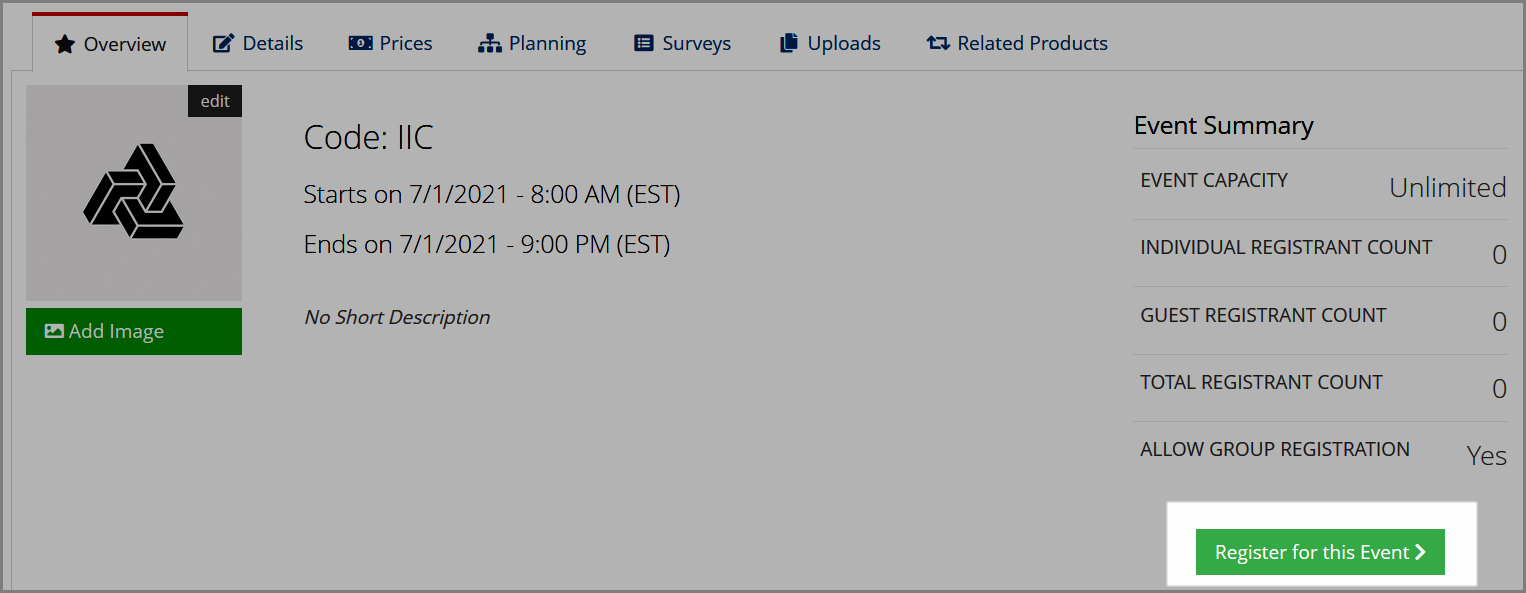Click the copy files icon beside Uploads

coord(789,43)
